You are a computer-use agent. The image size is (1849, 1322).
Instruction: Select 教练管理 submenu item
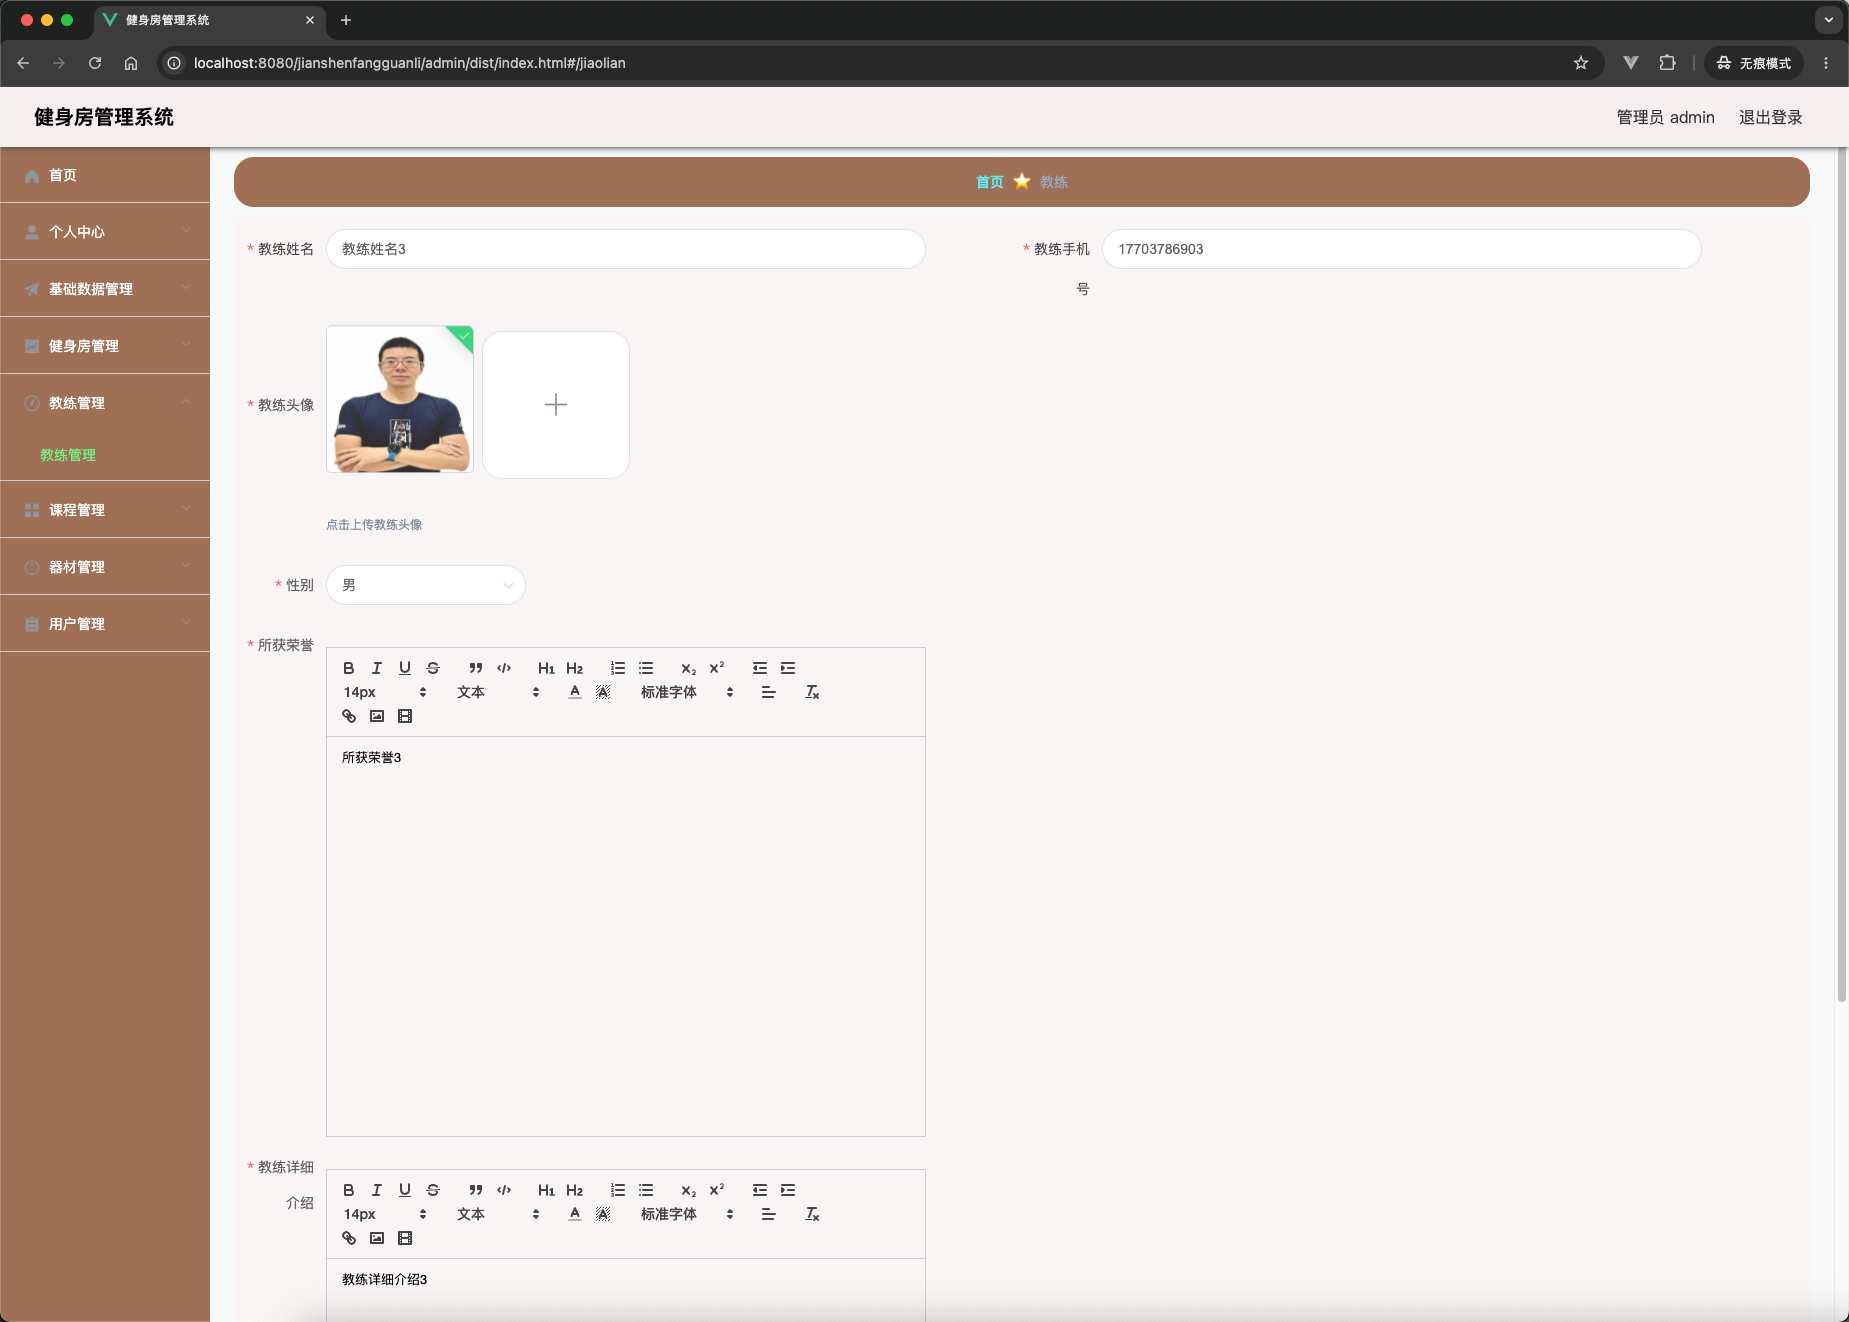point(68,455)
